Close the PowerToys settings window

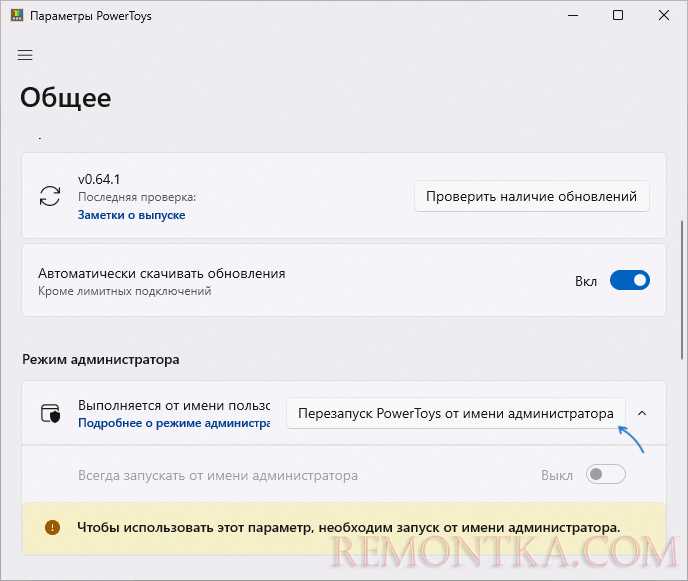pyautogui.click(x=664, y=15)
